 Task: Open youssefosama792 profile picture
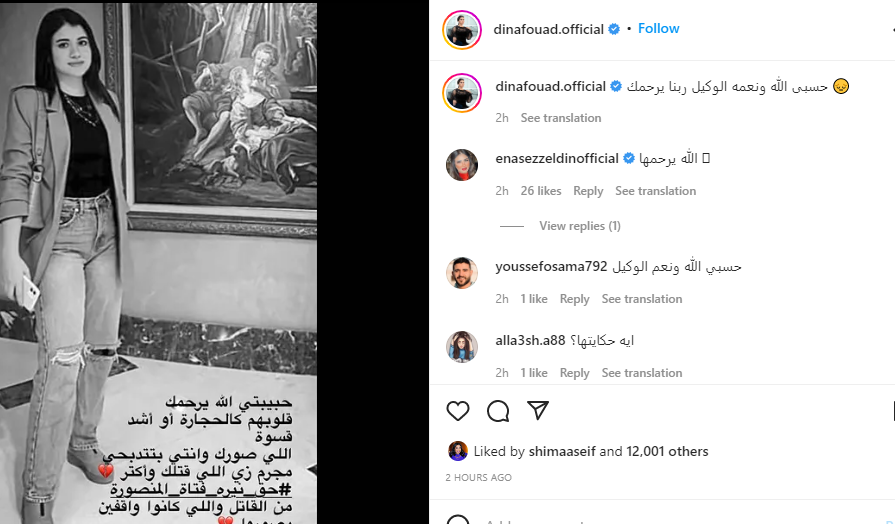click(462, 273)
